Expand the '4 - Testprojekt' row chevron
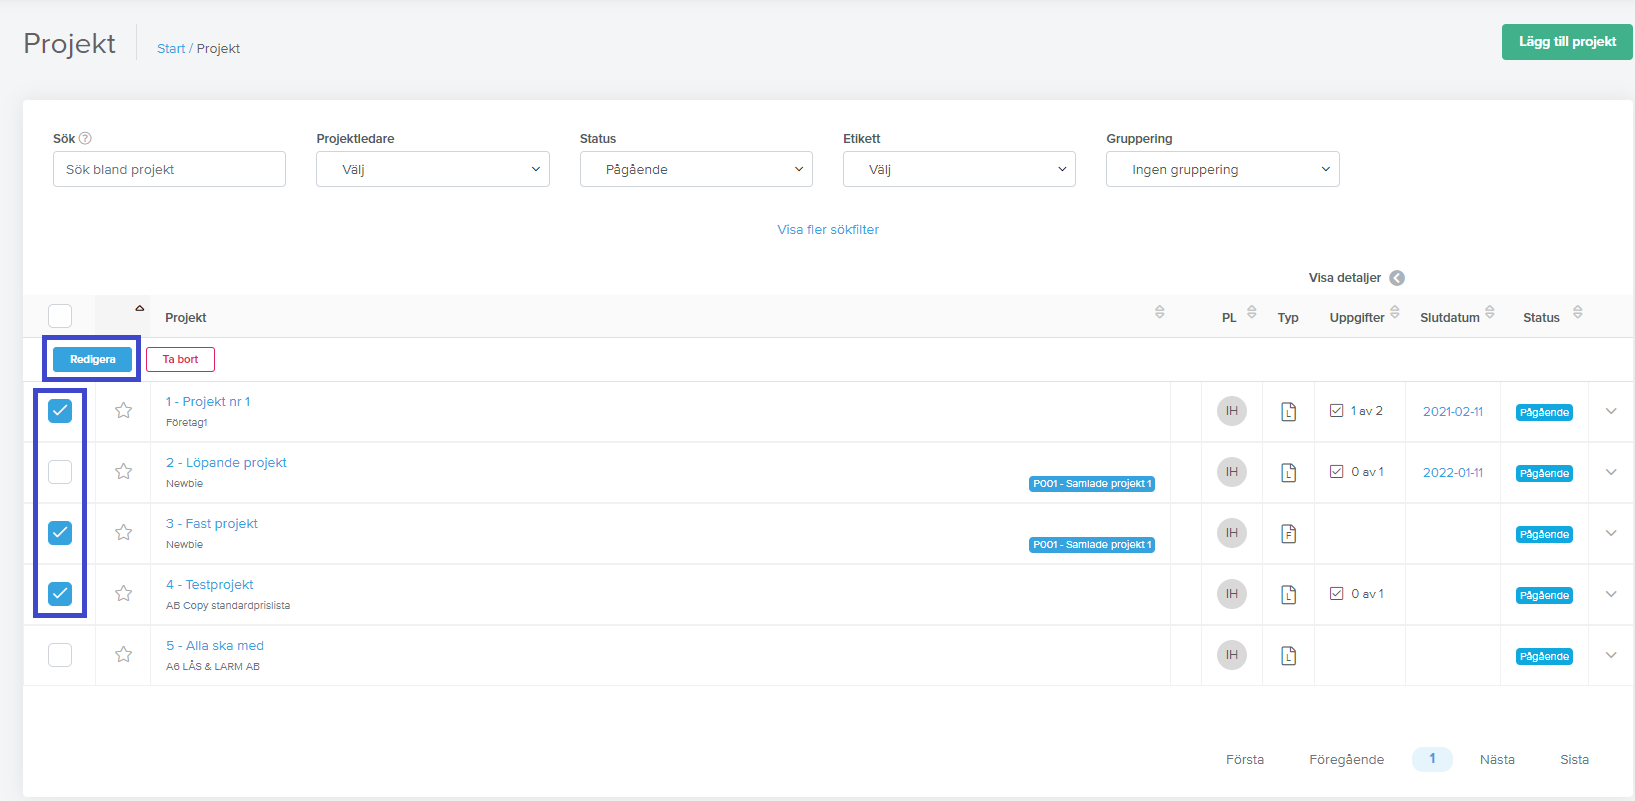Screen dimensions: 1635x801 tap(1611, 594)
